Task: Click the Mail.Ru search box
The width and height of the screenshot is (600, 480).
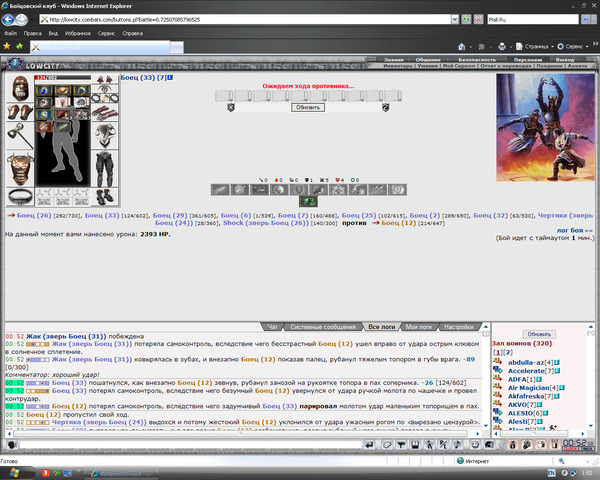Action: (533, 19)
